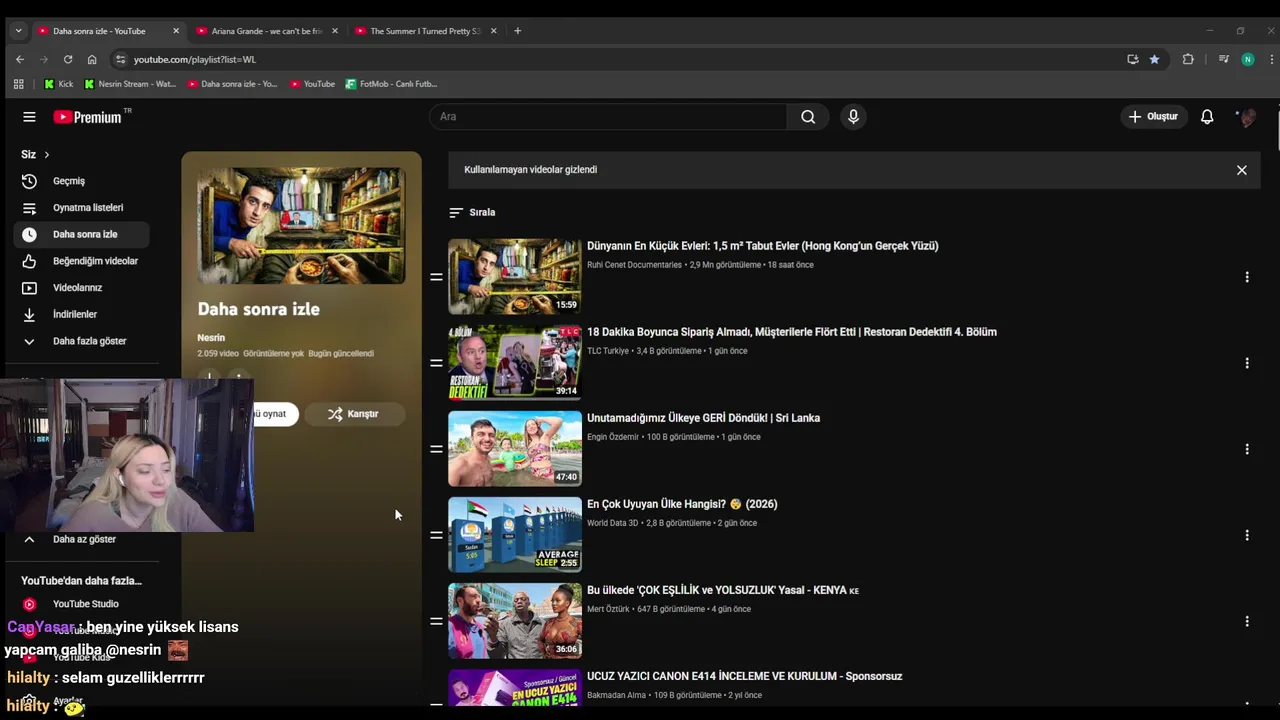Go back in browser
1280x720 pixels.
pos(20,59)
